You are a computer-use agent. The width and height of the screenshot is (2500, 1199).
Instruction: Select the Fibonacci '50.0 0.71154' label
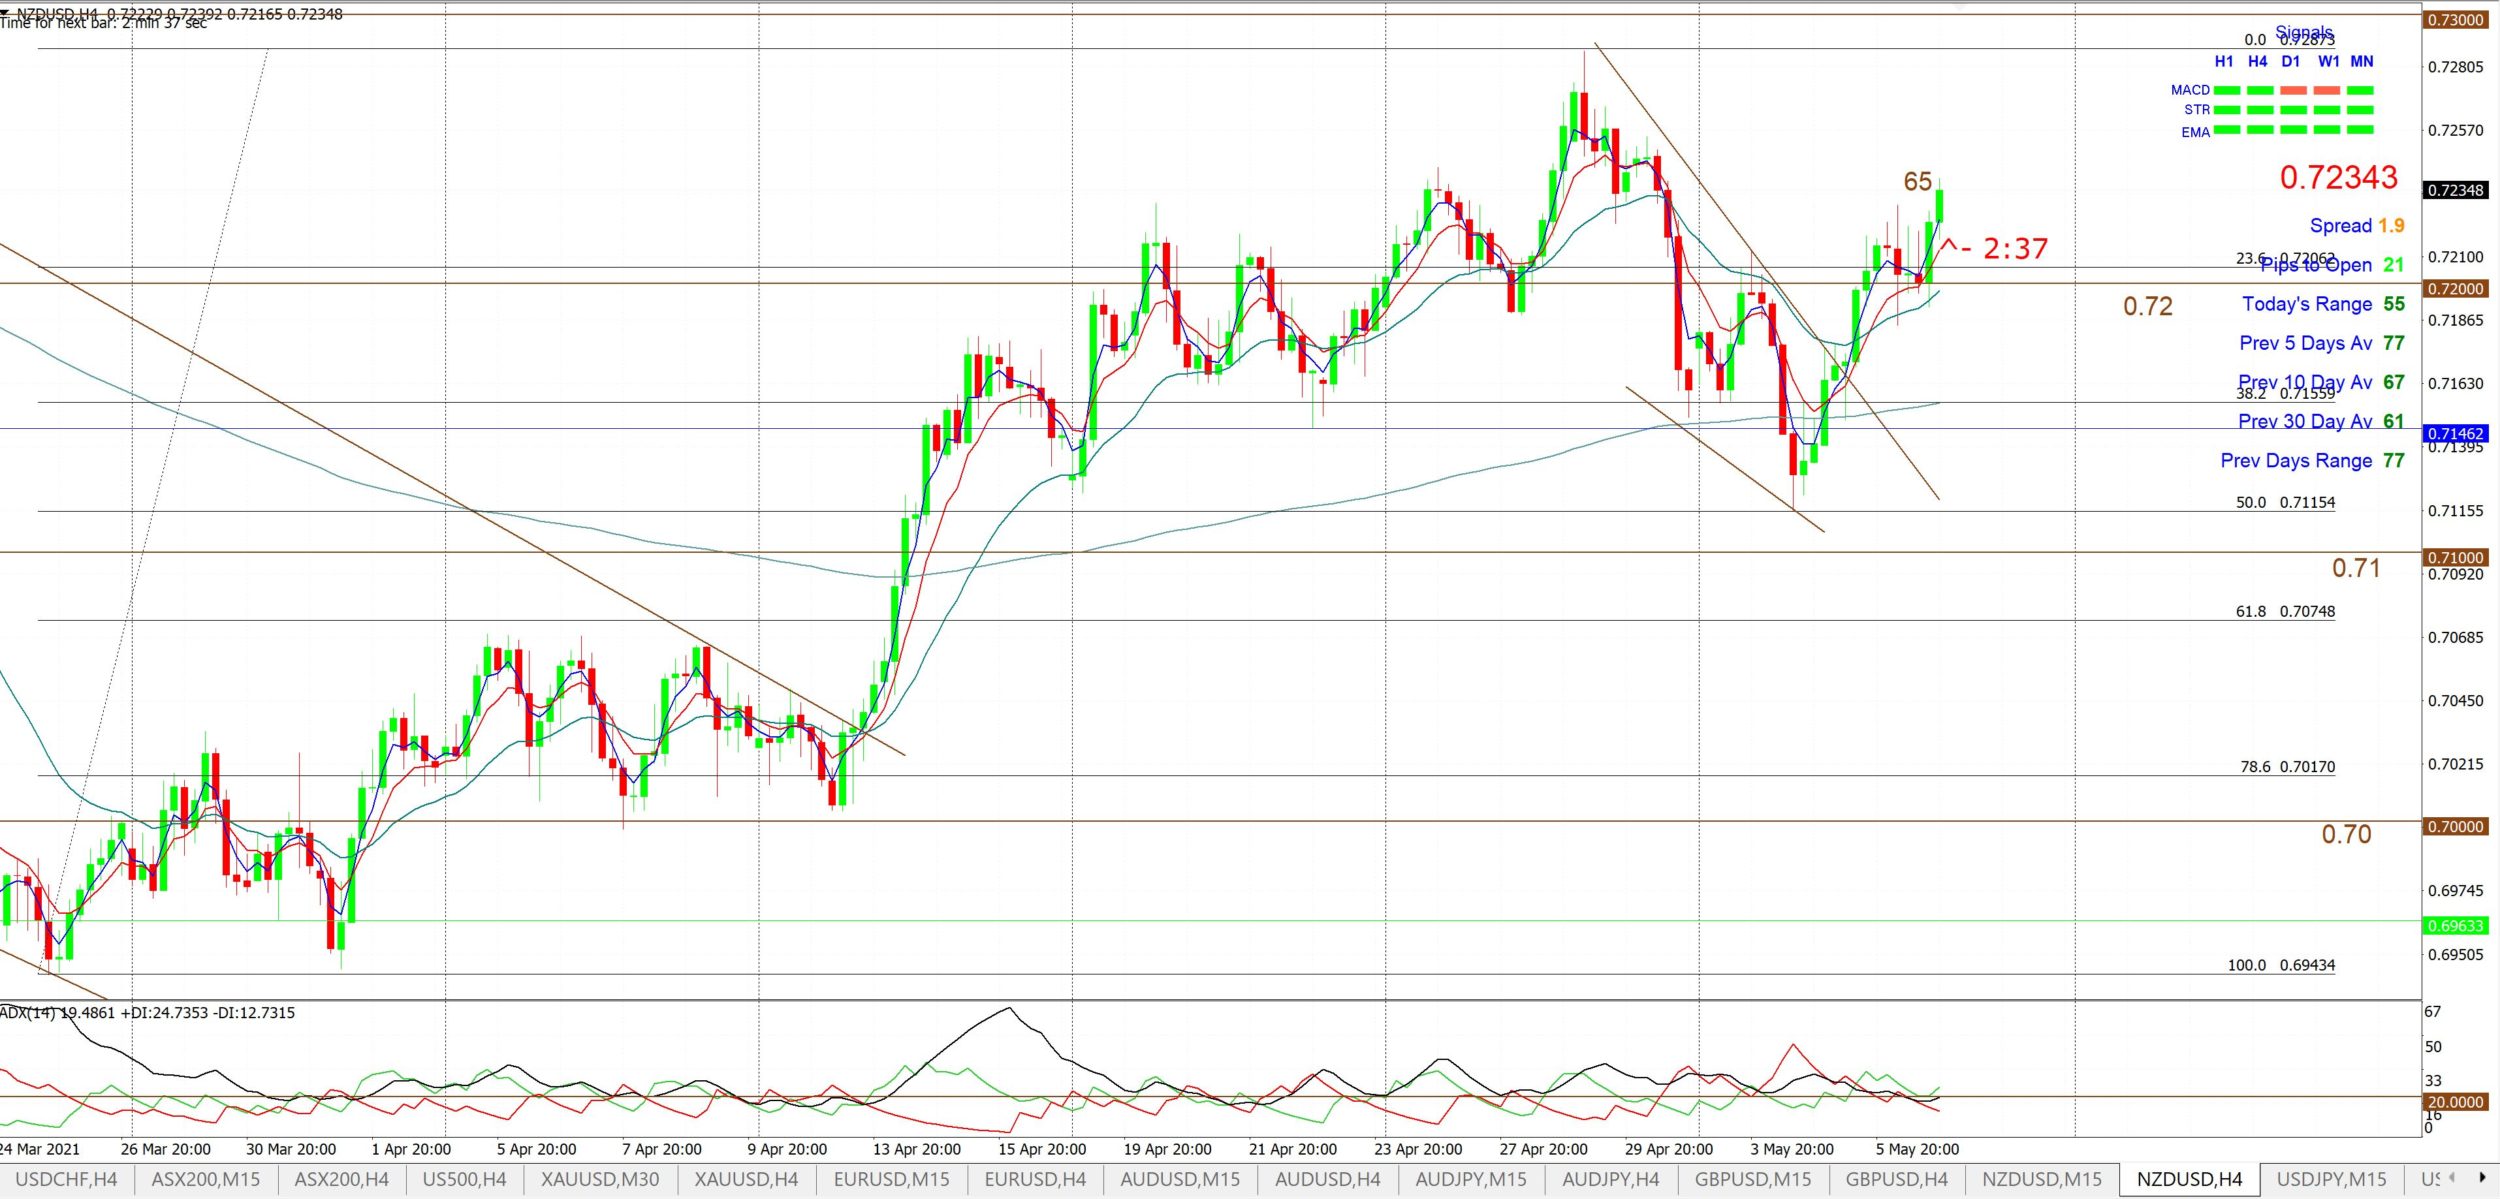(x=2285, y=502)
